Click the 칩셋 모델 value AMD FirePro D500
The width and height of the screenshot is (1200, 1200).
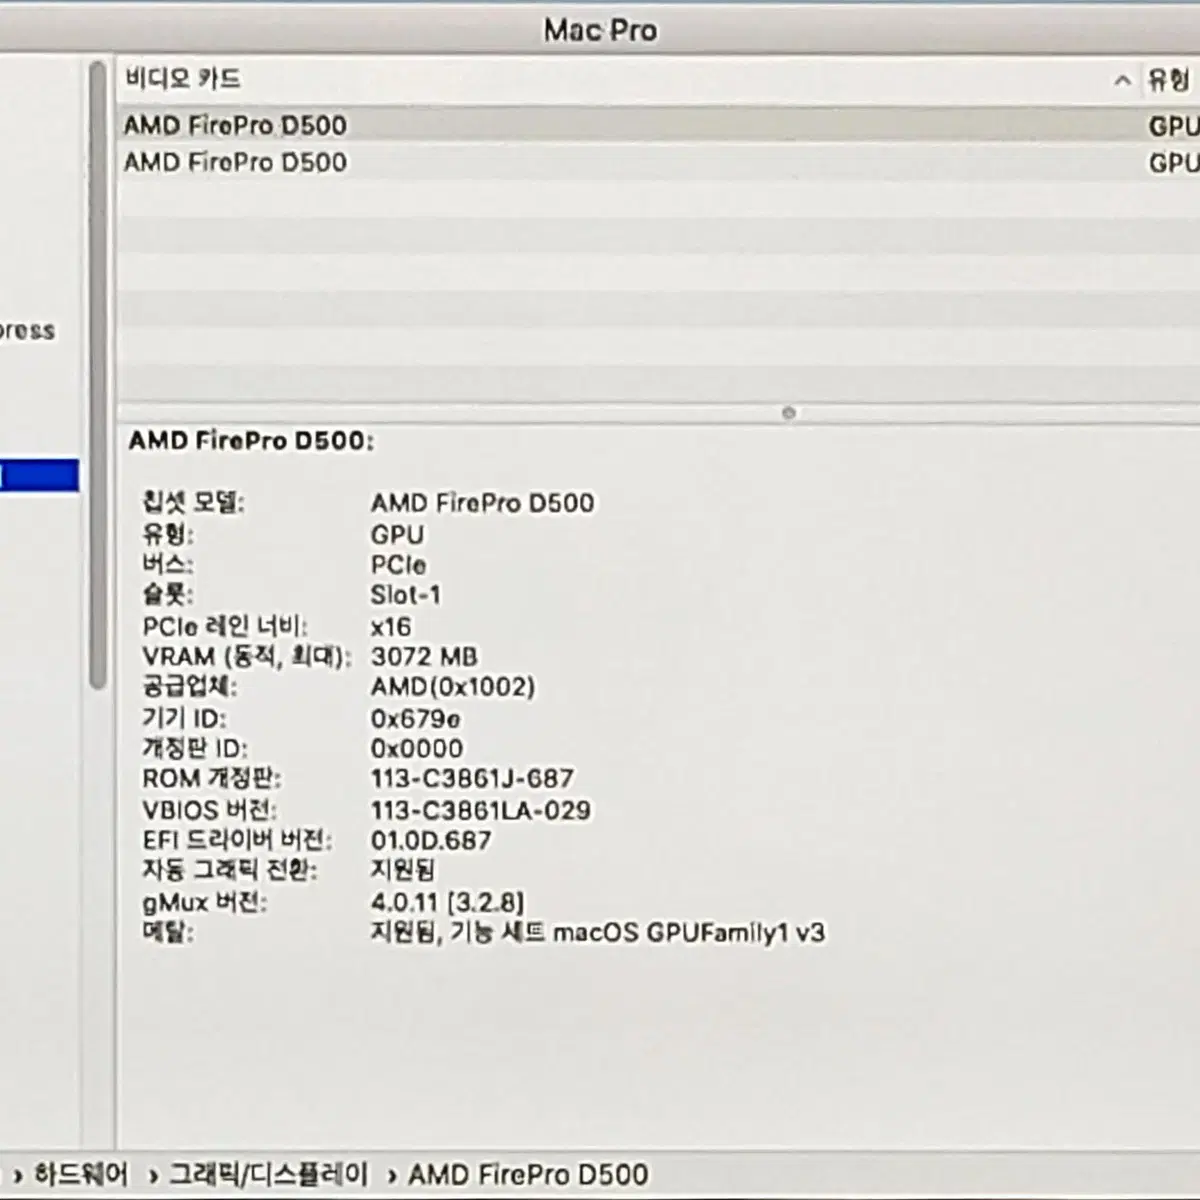click(482, 503)
